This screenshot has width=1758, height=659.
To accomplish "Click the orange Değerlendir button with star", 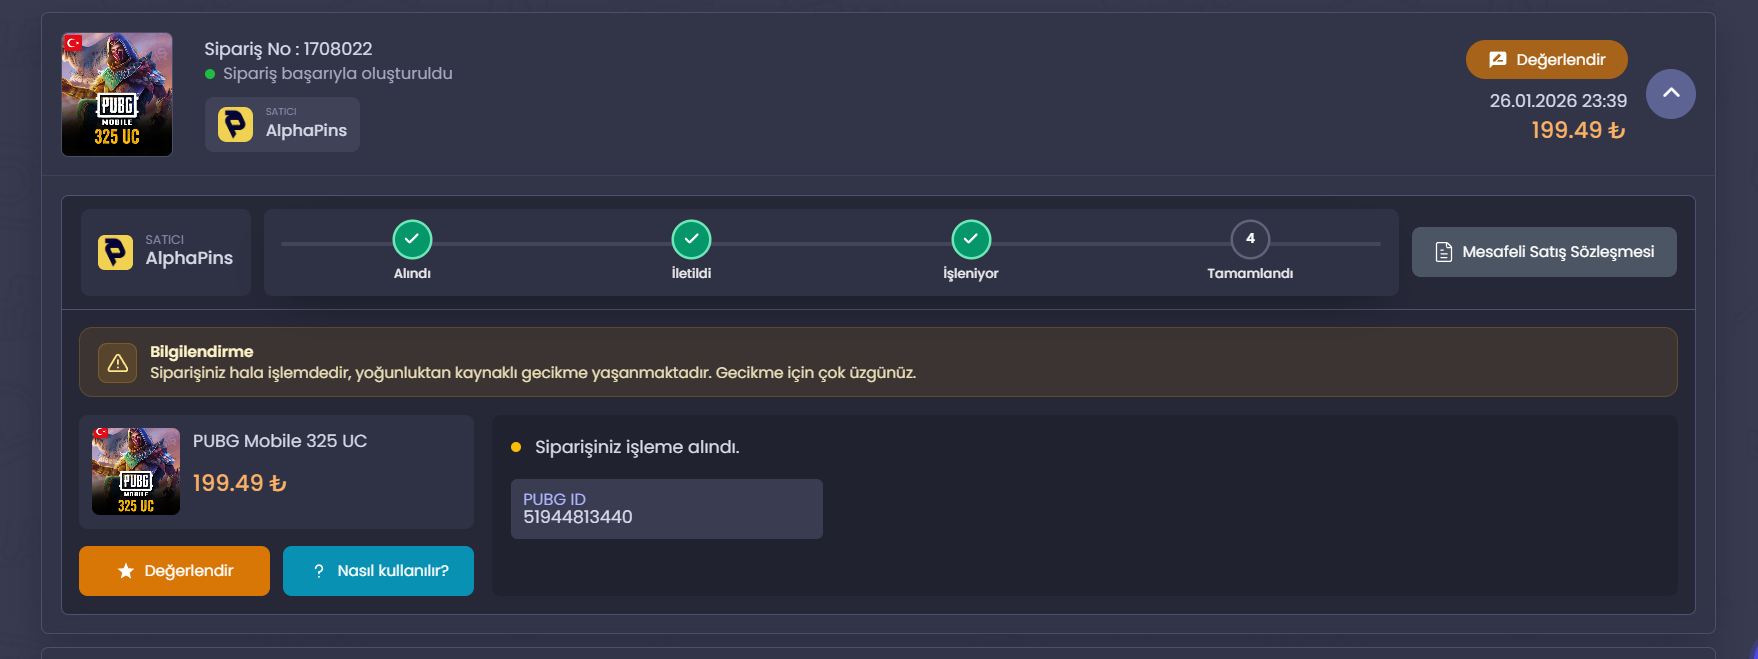I will point(174,571).
